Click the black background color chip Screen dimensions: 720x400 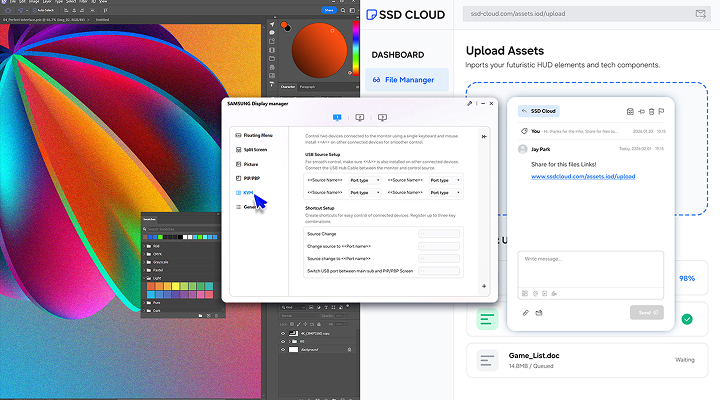287,28
